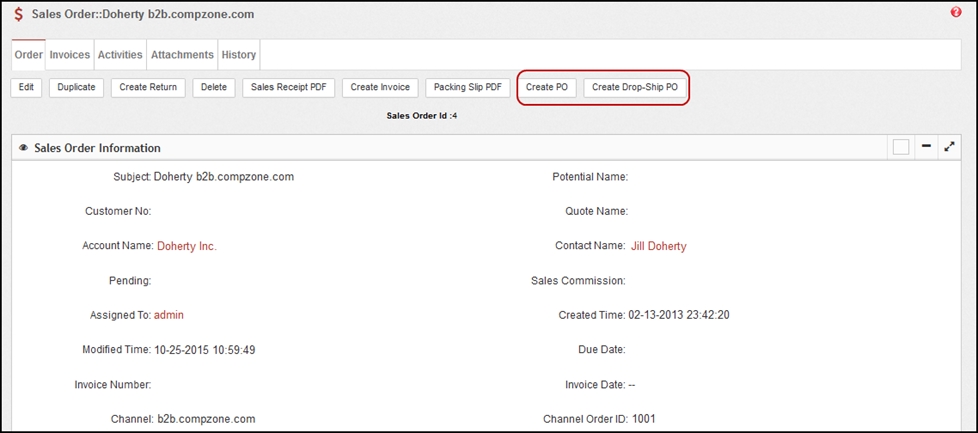This screenshot has height=433, width=978.
Task: Select the Quote Name label
Action: coord(596,212)
